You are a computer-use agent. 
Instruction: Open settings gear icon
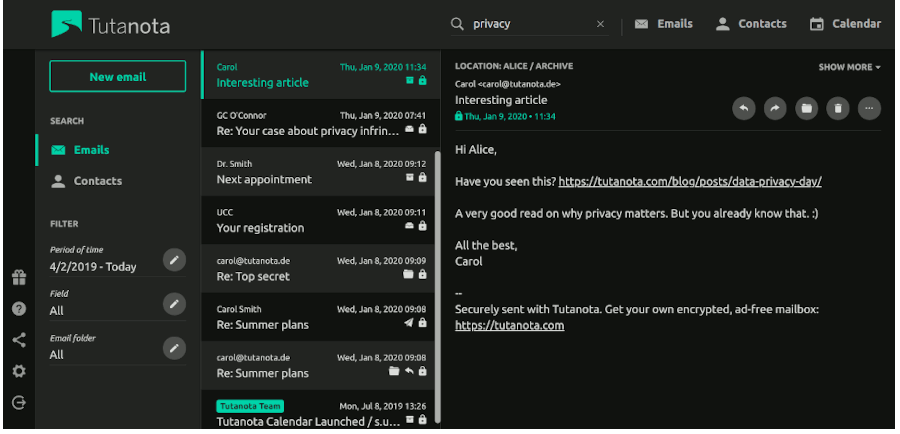pos(19,371)
